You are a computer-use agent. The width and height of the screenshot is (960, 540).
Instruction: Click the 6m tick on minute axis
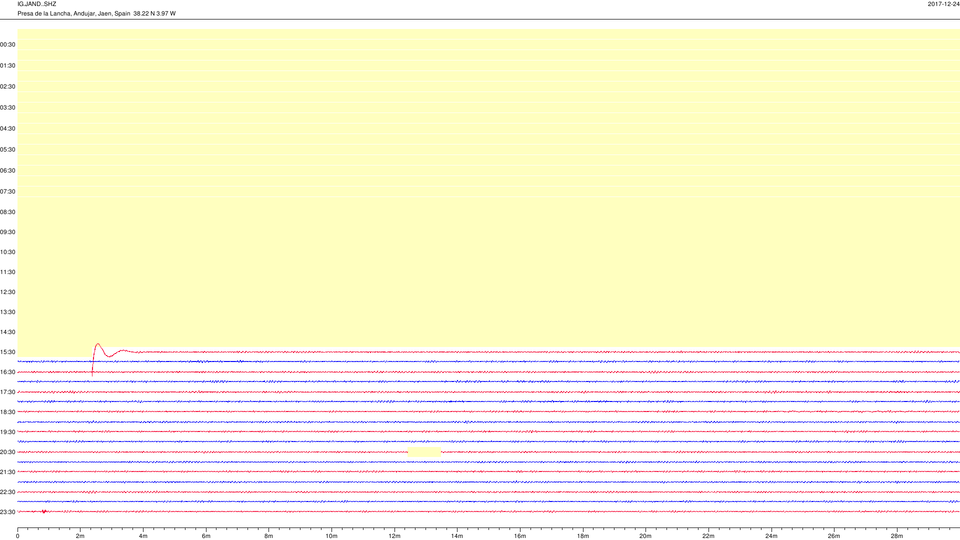(x=206, y=536)
